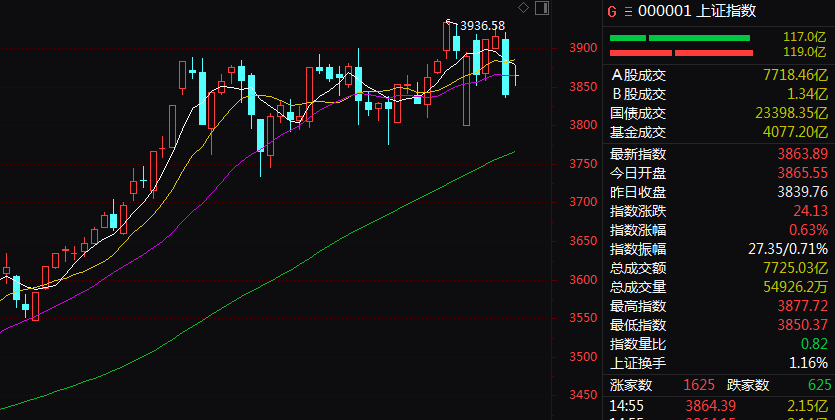
Task: Click the 跌家数 label
Action: (x=746, y=384)
